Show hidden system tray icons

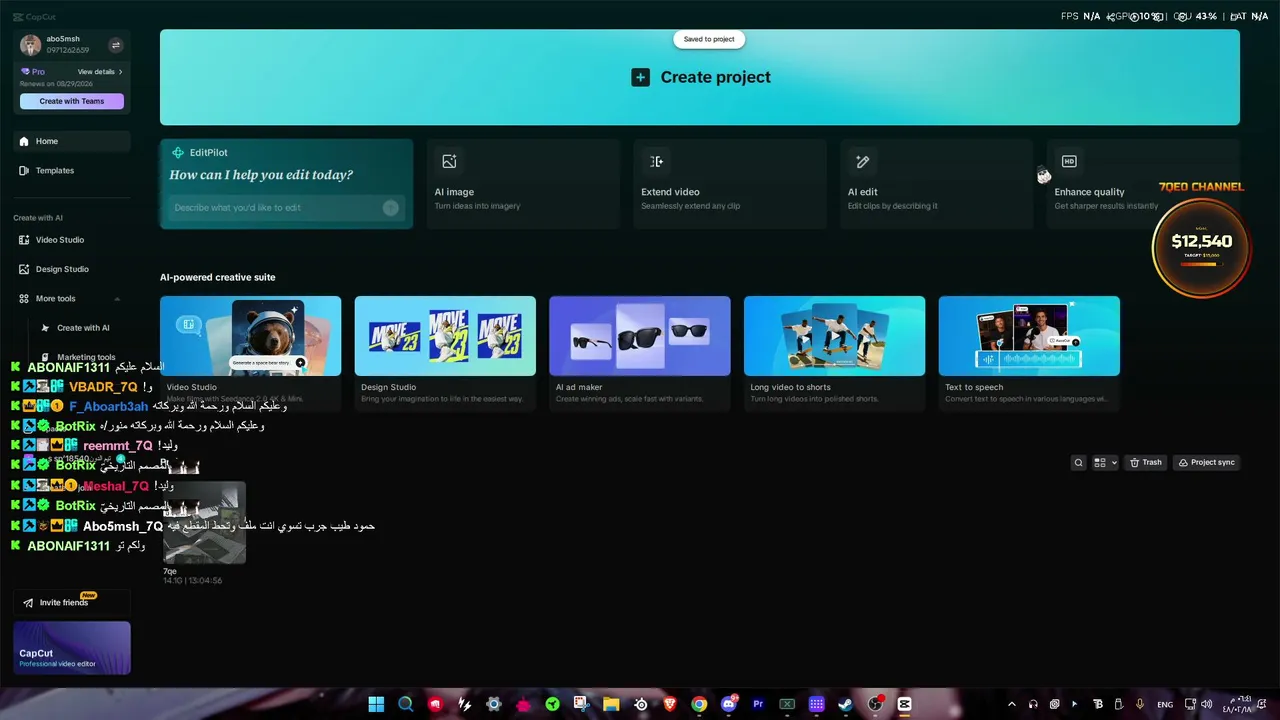point(1011,704)
